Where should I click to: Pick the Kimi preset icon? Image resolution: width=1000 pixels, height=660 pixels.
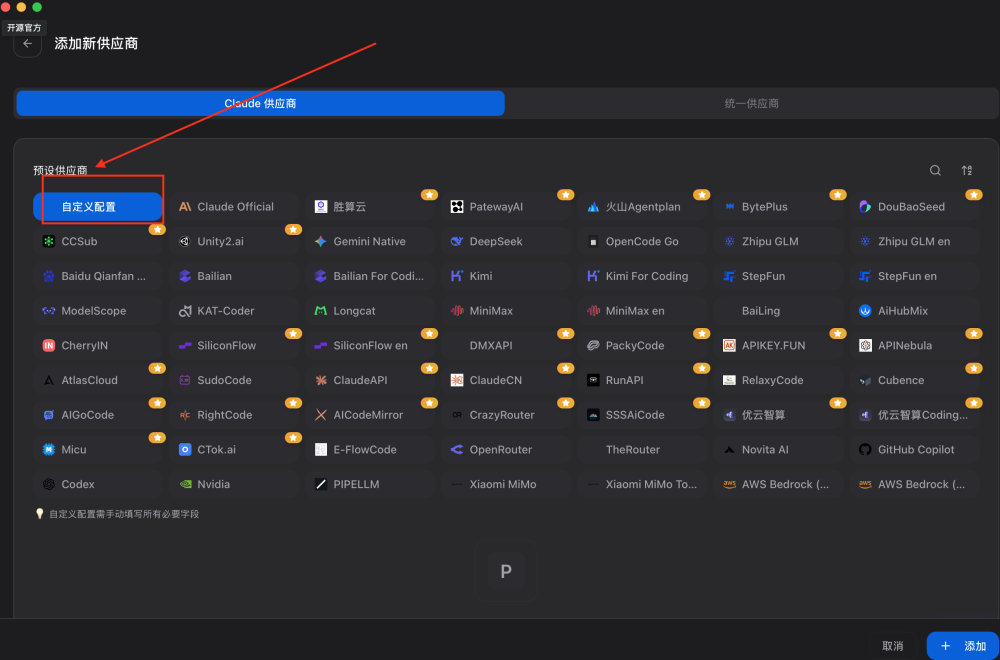457,276
